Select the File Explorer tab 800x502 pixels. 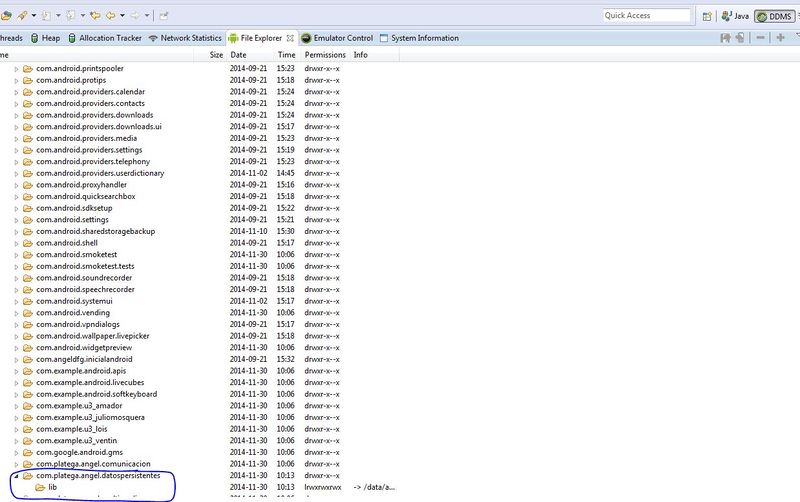pos(261,38)
